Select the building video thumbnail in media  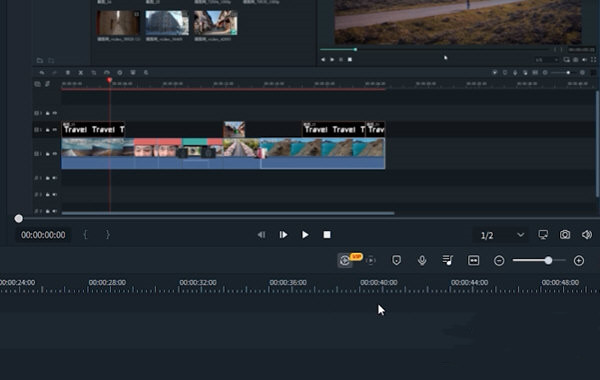167,23
